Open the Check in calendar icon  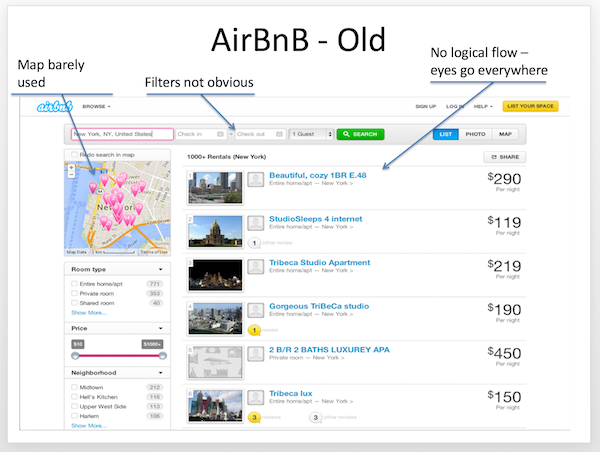point(220,134)
